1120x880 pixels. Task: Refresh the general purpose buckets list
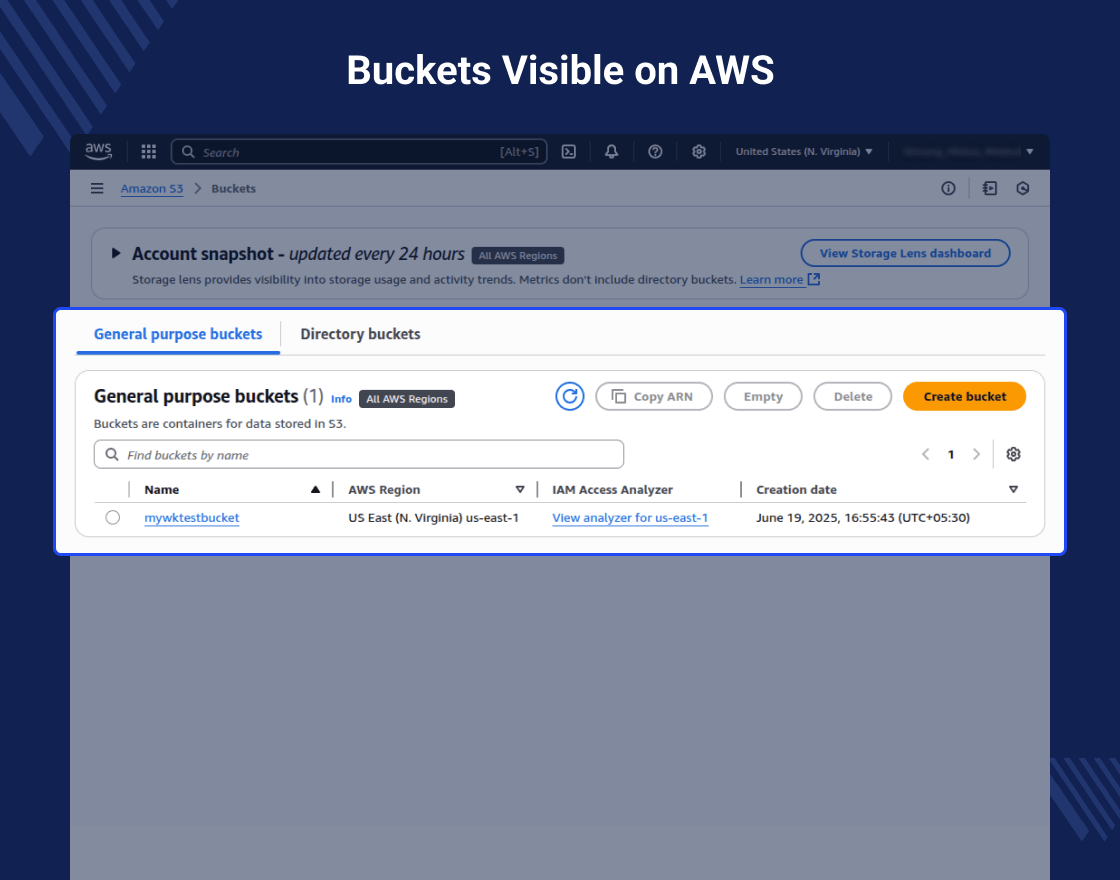(570, 396)
